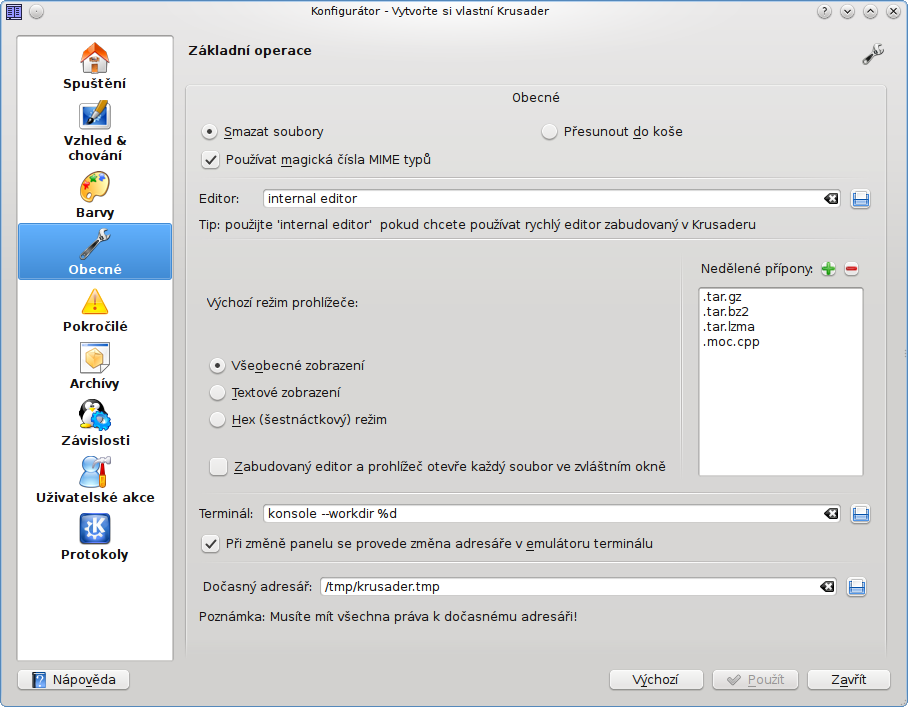Open the Nápověda help button
Viewport: 908px width, 707px height.
(74, 680)
